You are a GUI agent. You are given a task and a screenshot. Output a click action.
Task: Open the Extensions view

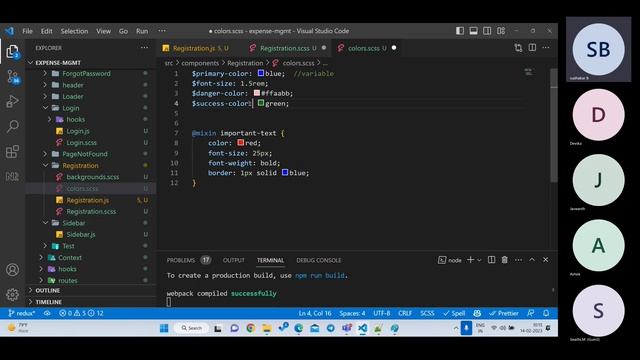pyautogui.click(x=12, y=151)
